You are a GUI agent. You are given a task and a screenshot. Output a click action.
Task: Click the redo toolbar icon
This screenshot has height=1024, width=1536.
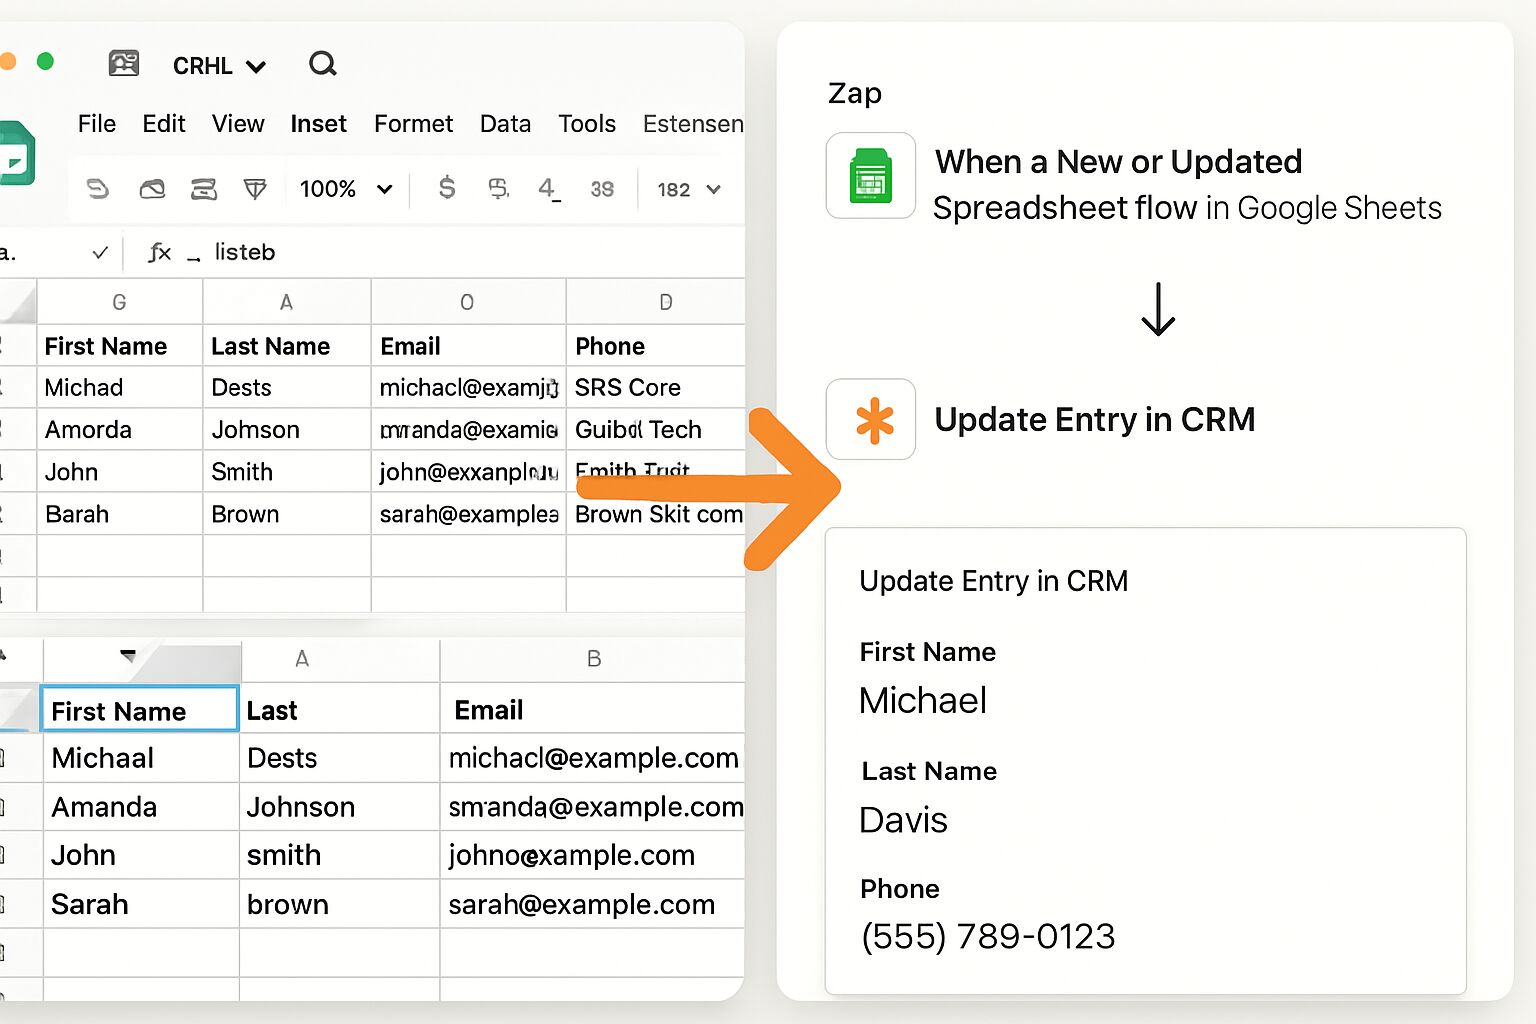click(152, 189)
